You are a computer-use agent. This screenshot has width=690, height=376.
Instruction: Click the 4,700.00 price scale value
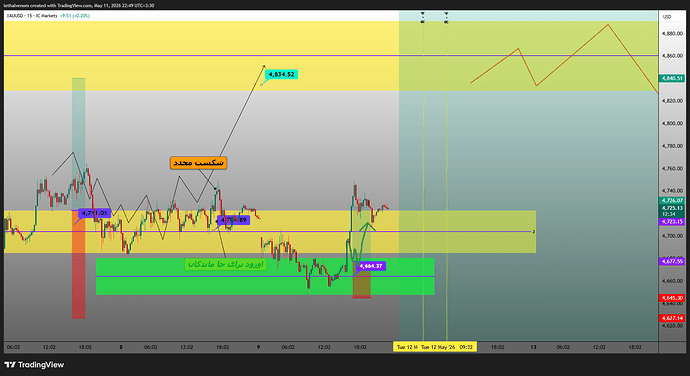click(672, 236)
